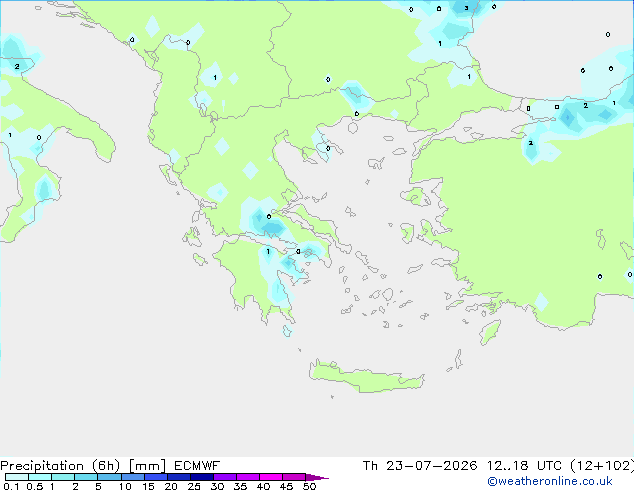Pick the legend swatch between 25 and 30
The width and height of the screenshot is (634, 490).
coord(202,477)
